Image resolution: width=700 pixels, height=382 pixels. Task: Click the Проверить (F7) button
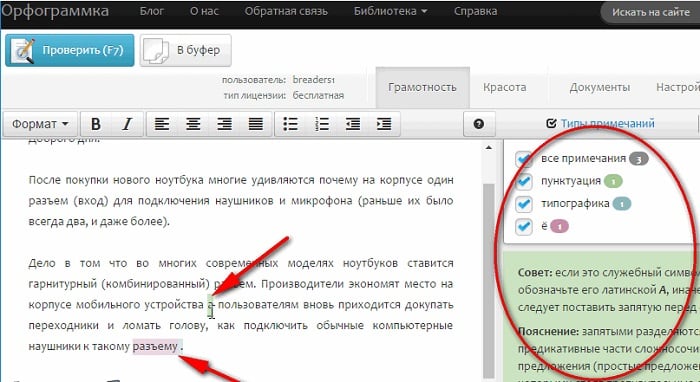point(70,50)
